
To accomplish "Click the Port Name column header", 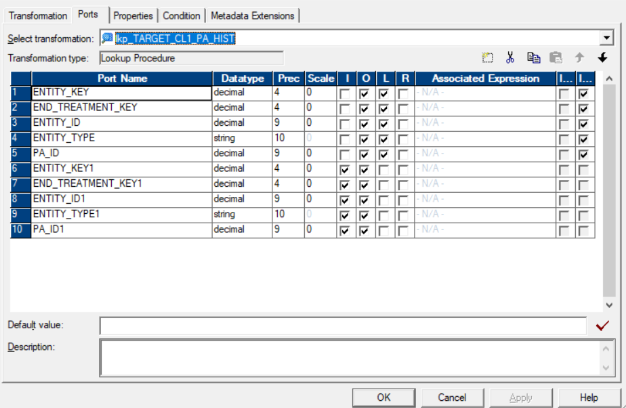I will pos(122,79).
